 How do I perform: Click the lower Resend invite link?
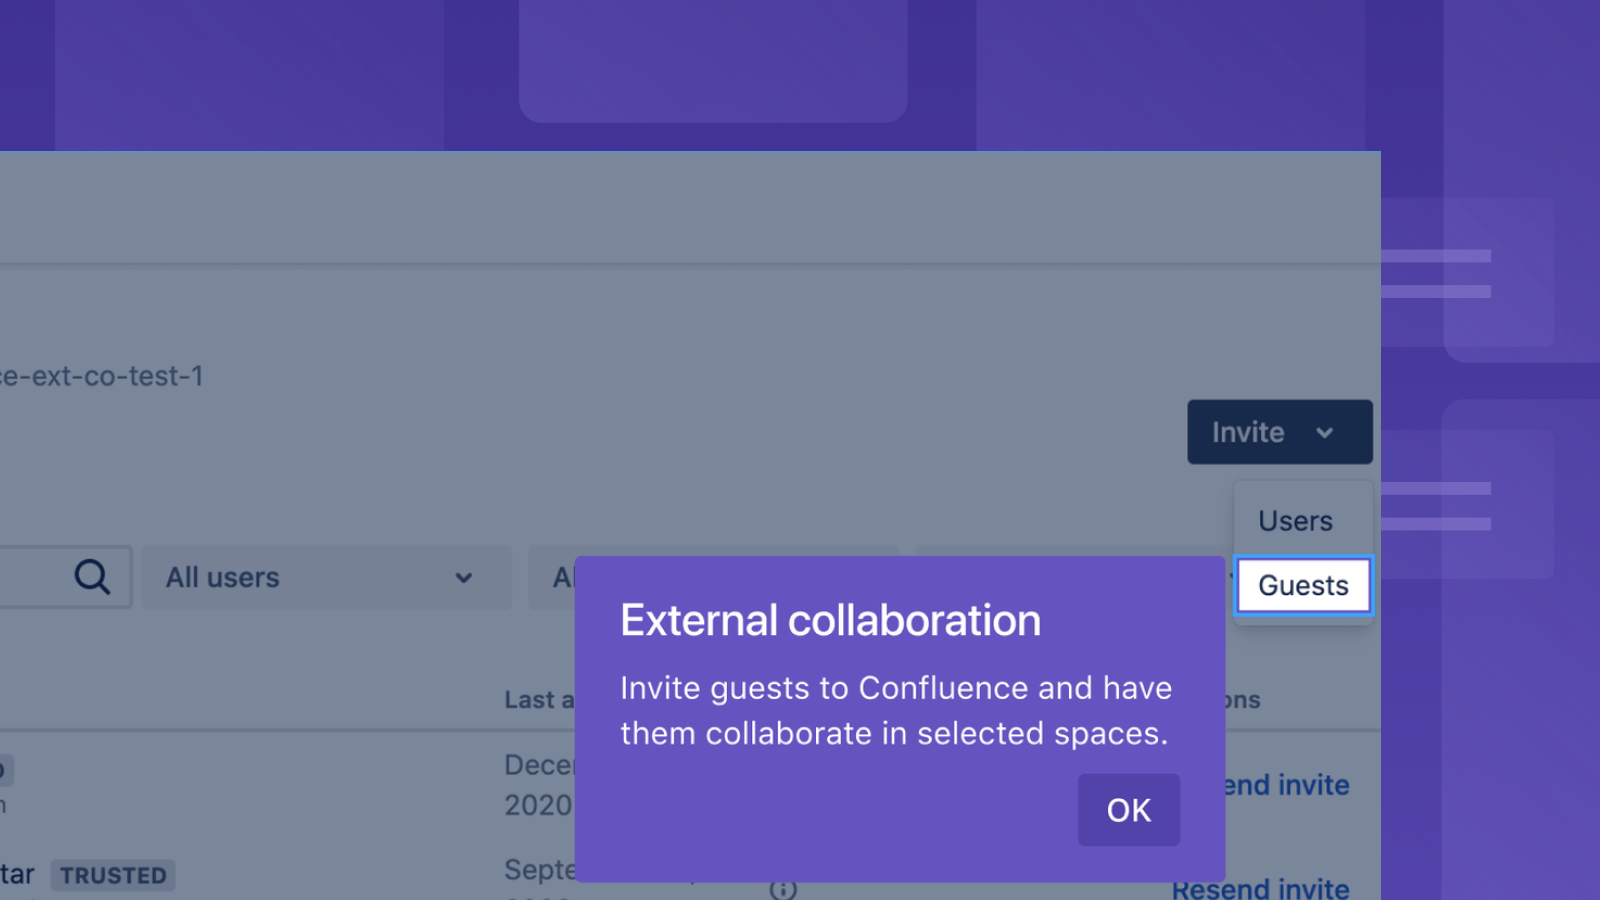tap(1260, 888)
